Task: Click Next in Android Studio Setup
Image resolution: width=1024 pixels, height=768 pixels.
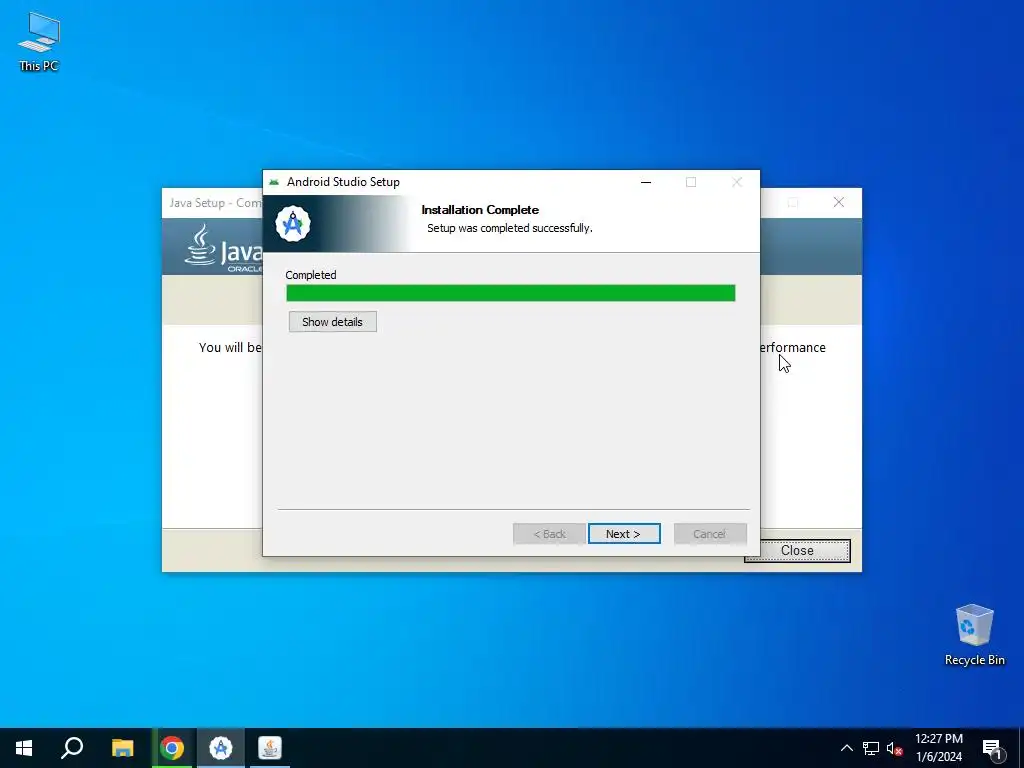Action: [624, 534]
